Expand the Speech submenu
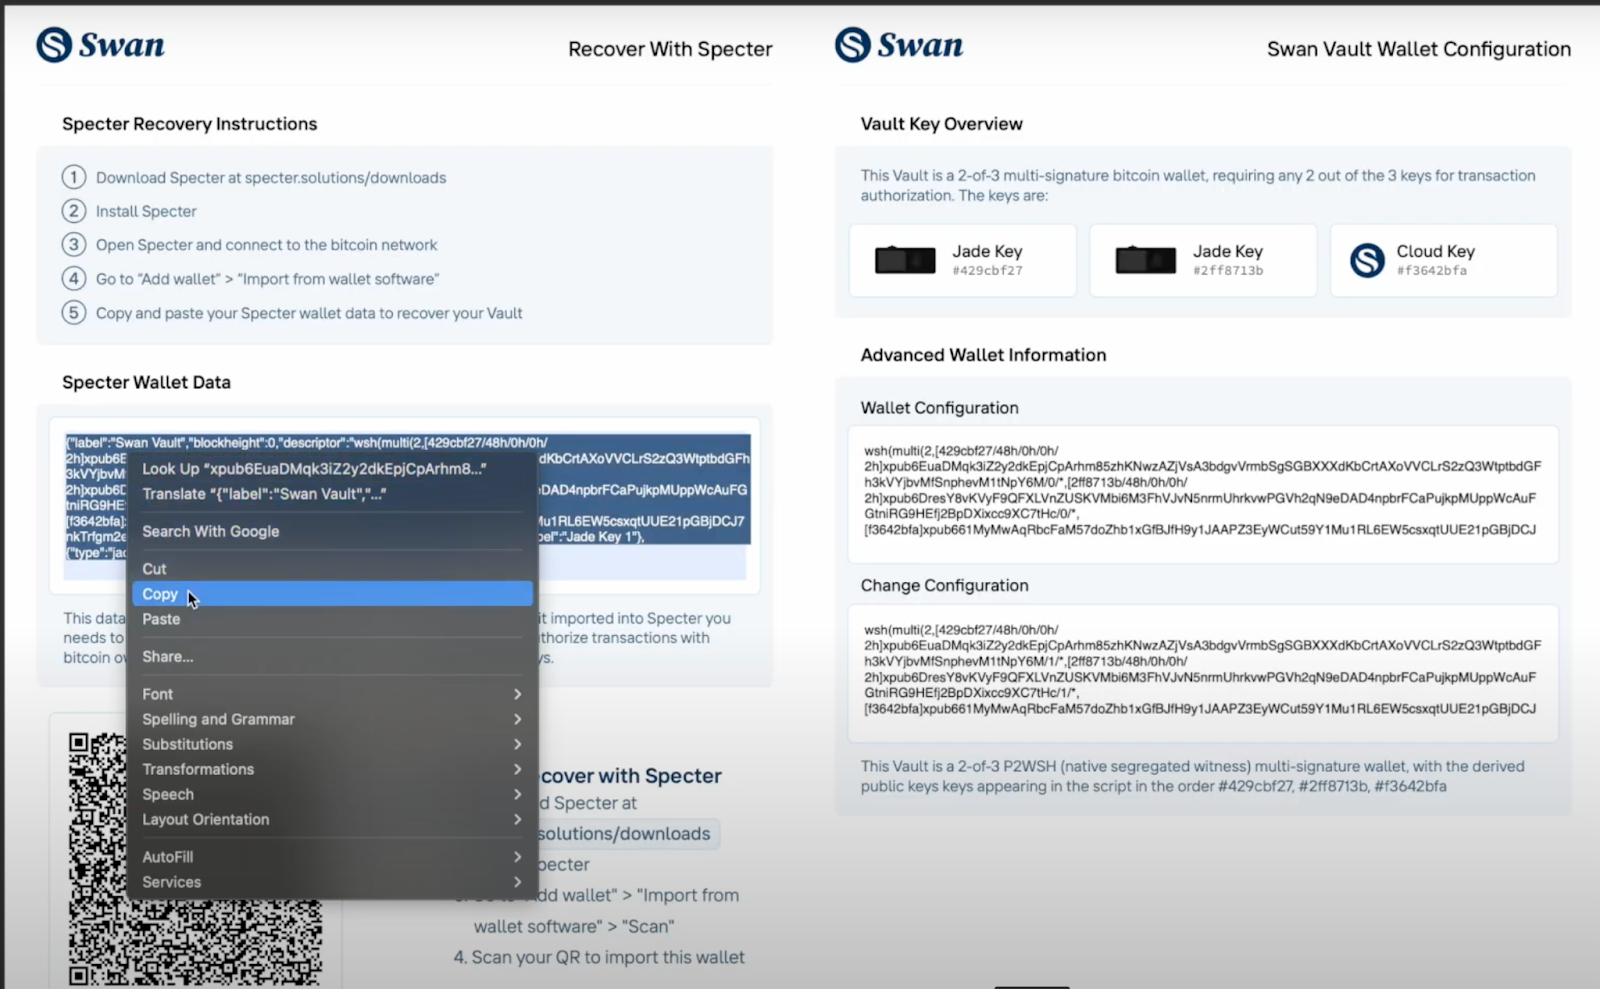 coord(332,794)
